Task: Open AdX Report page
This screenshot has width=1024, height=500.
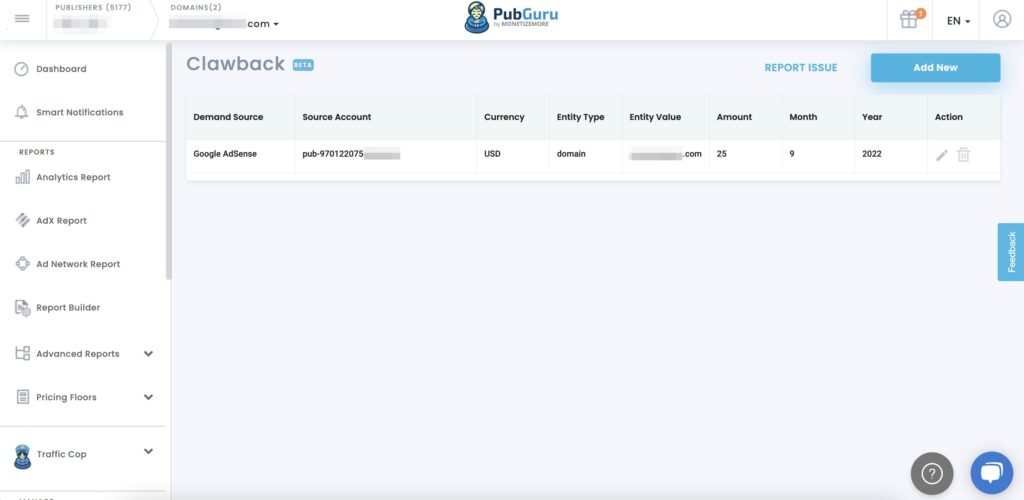Action: [61, 221]
